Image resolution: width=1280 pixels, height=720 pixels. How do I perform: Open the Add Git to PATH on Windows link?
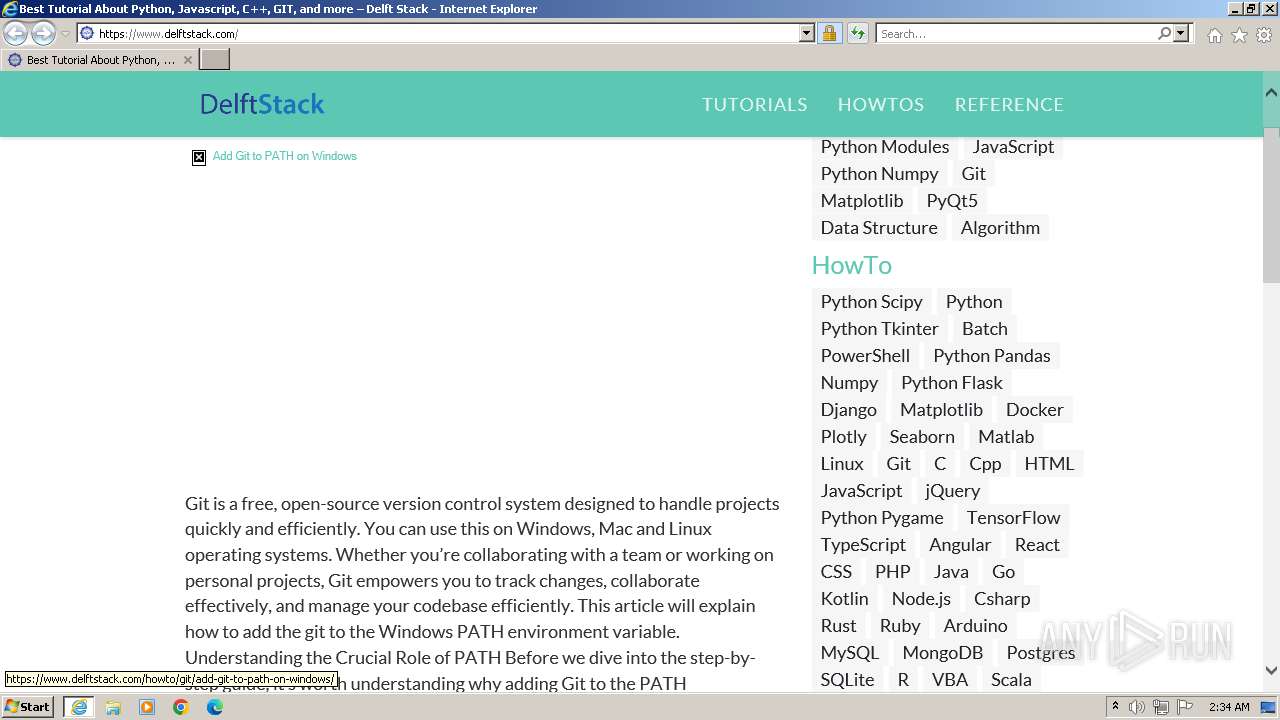(x=284, y=156)
